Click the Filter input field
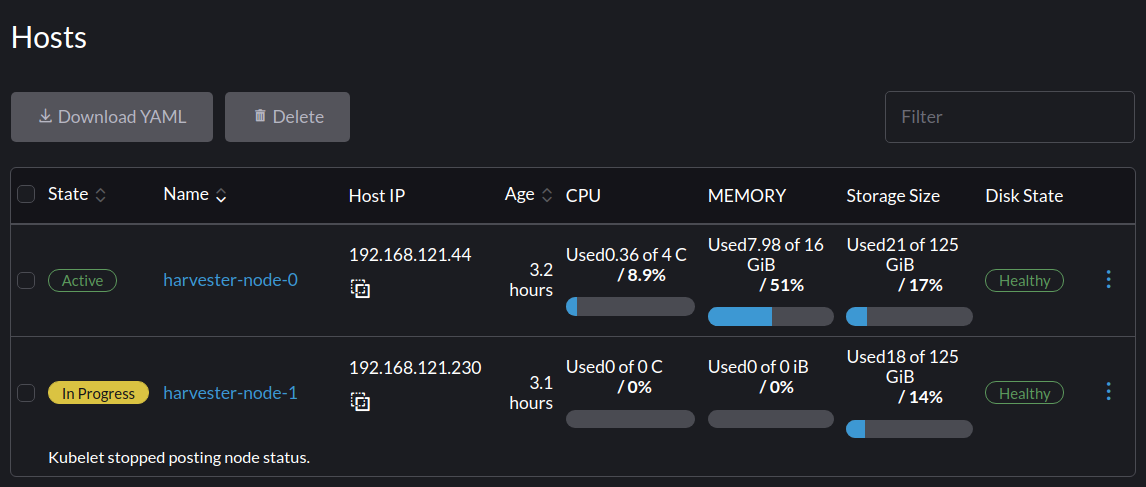The image size is (1146, 487). 1009,117
